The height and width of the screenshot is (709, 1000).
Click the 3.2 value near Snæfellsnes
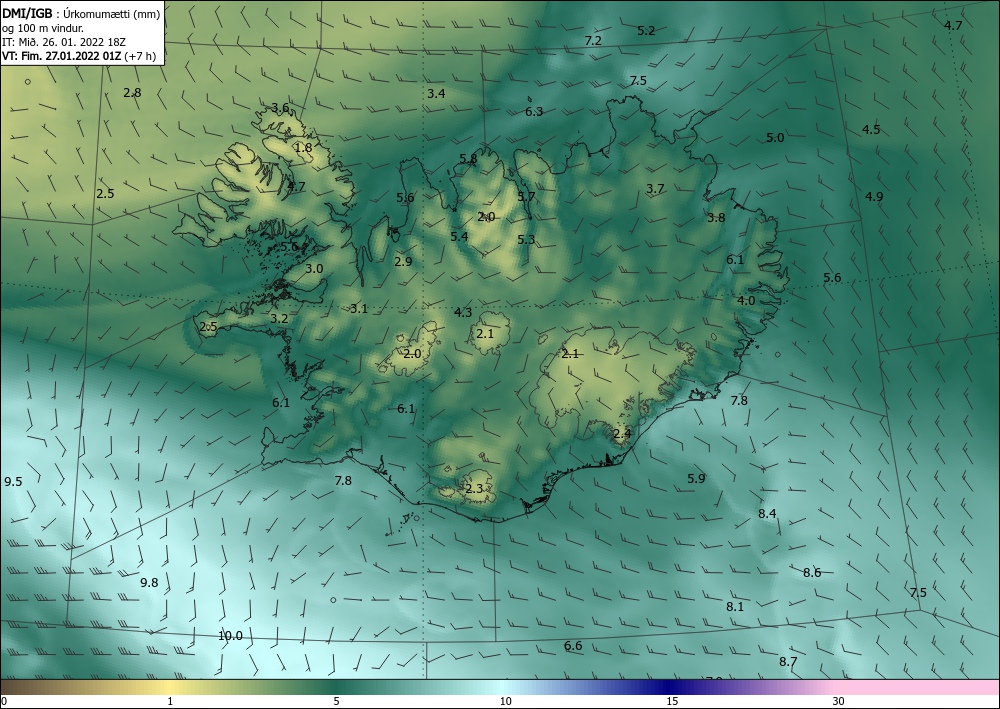(x=279, y=319)
